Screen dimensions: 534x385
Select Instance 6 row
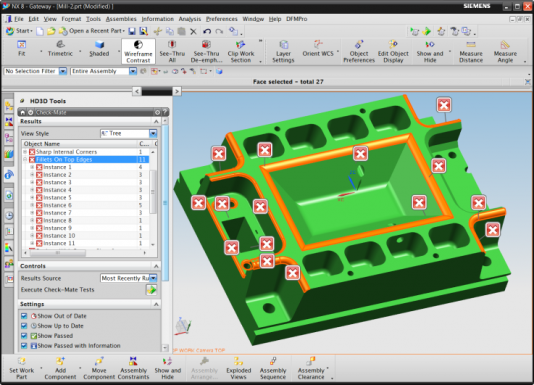(85, 205)
